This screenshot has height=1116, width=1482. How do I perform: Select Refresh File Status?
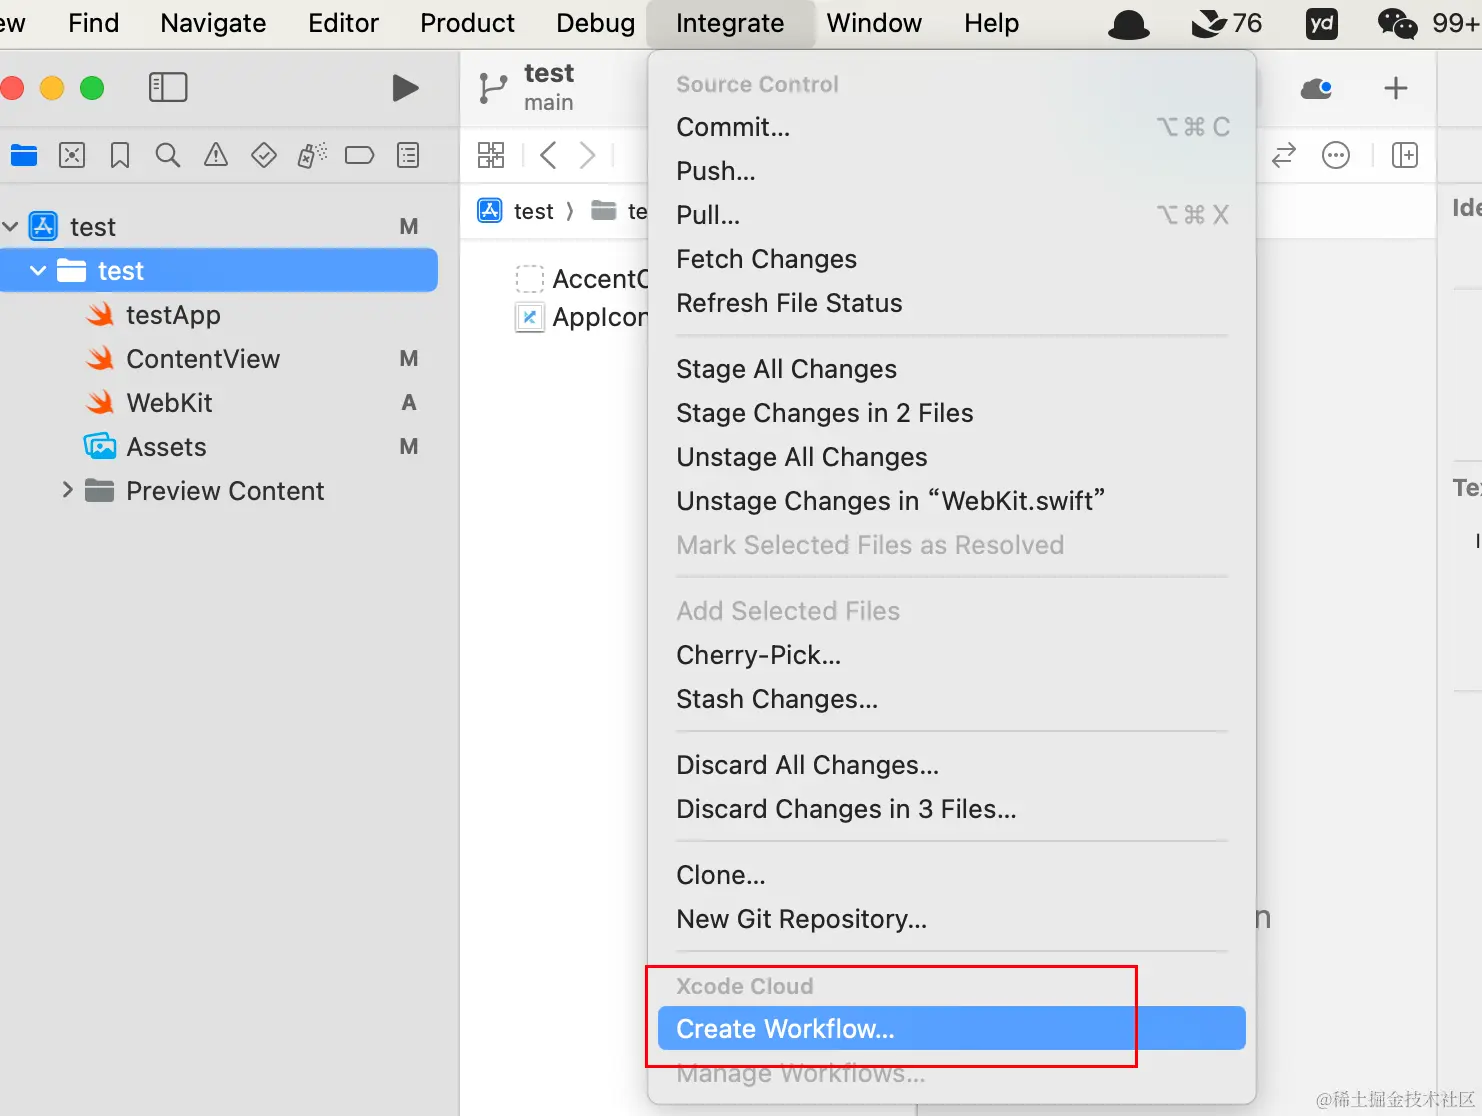pyautogui.click(x=952, y=303)
